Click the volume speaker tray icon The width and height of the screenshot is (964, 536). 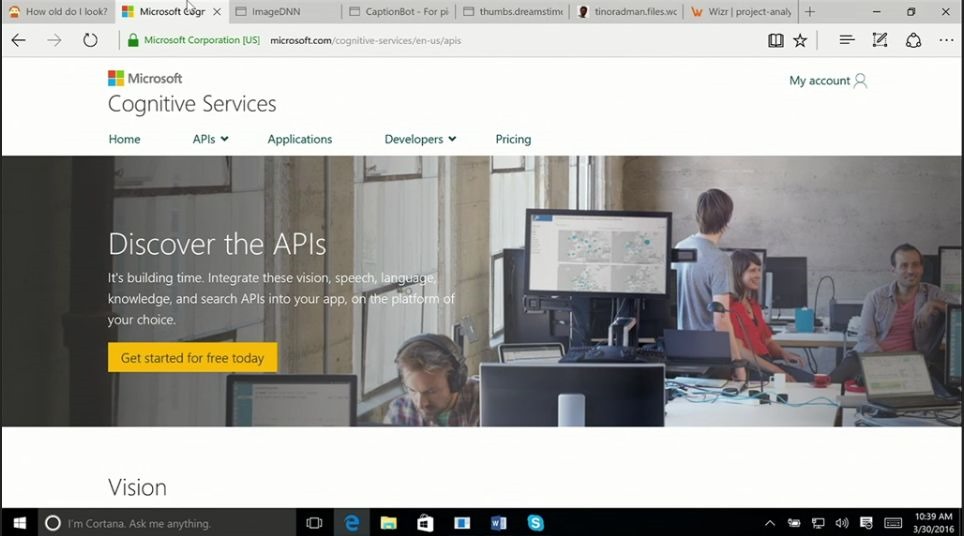point(842,523)
